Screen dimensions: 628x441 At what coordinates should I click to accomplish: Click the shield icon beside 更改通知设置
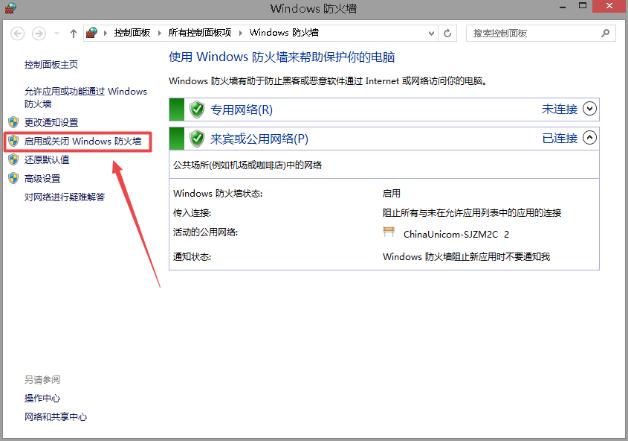[x=13, y=122]
